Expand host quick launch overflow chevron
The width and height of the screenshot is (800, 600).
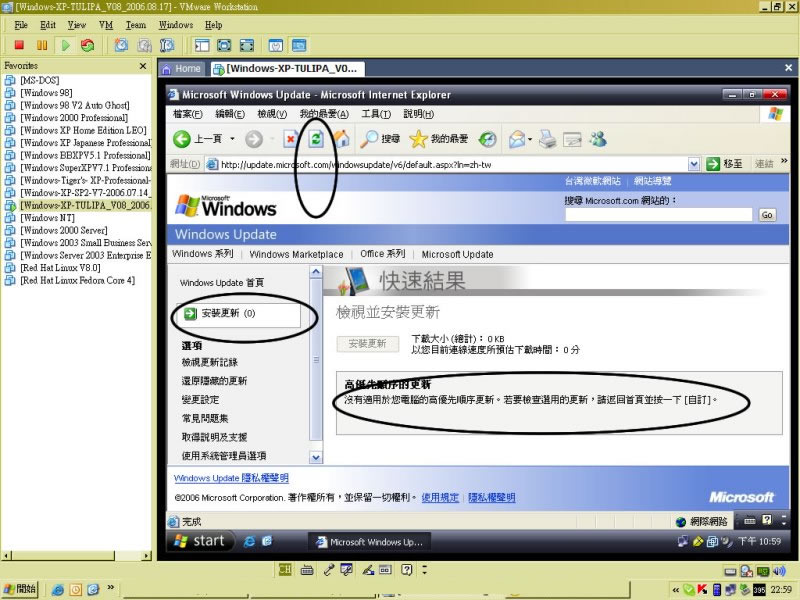coord(111,588)
